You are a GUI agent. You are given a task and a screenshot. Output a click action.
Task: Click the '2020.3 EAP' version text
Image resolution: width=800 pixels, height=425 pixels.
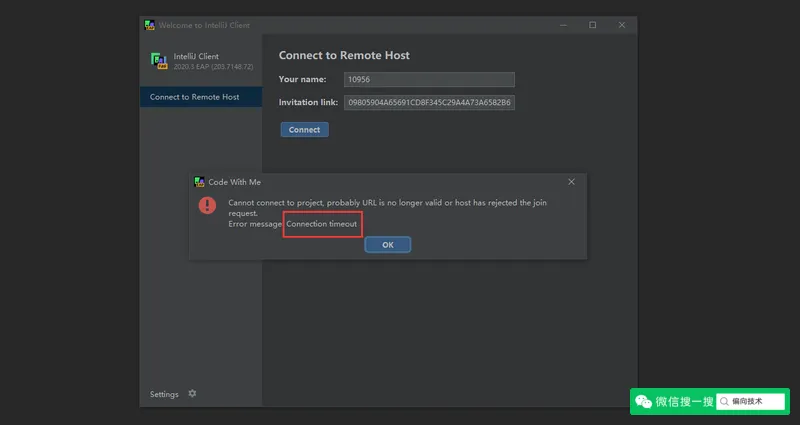click(213, 67)
